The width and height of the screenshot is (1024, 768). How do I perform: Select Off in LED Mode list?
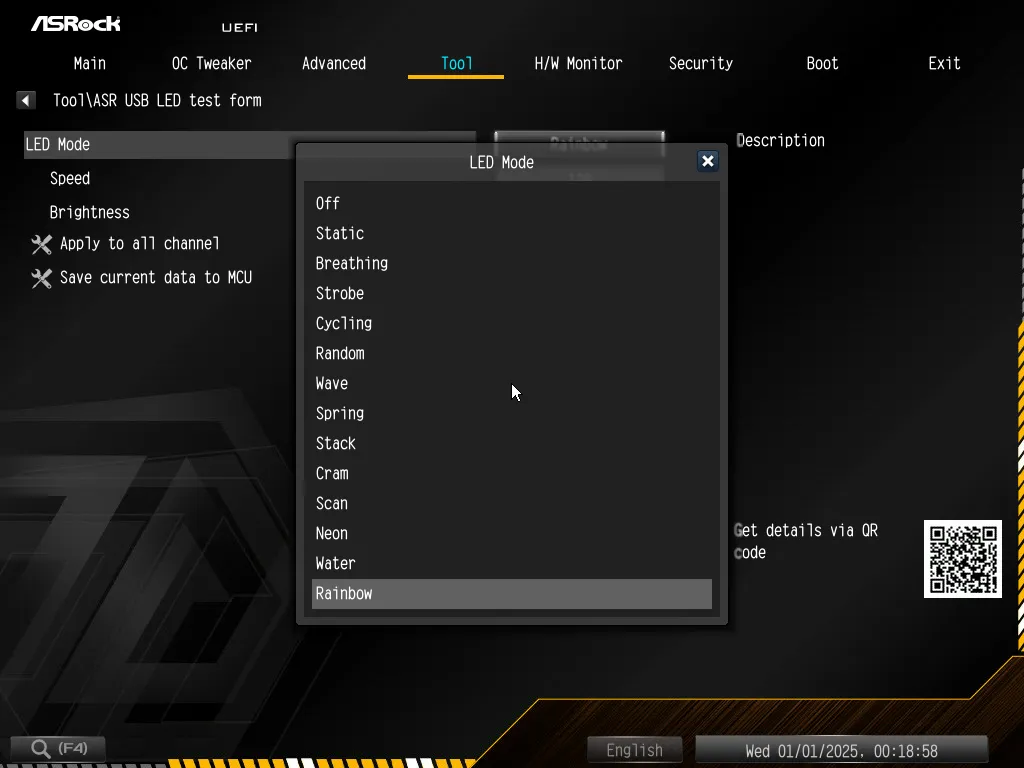[x=328, y=203]
